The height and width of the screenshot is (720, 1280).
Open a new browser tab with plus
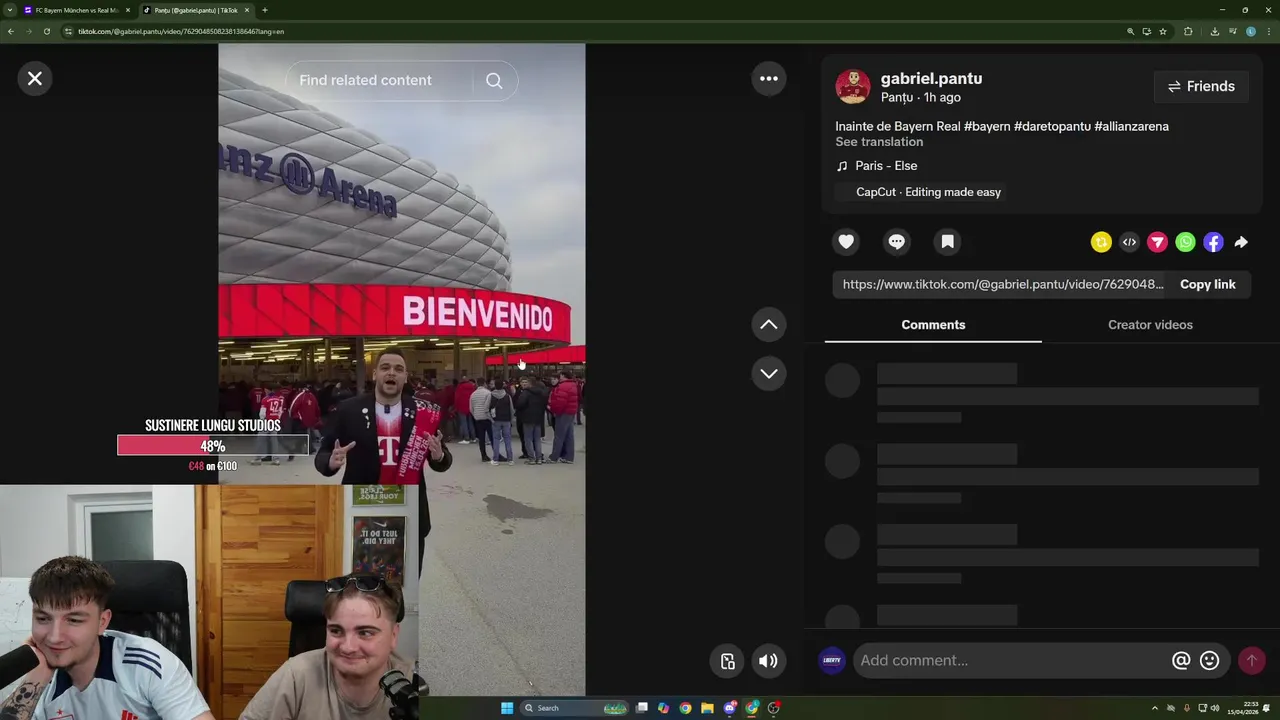click(x=265, y=10)
